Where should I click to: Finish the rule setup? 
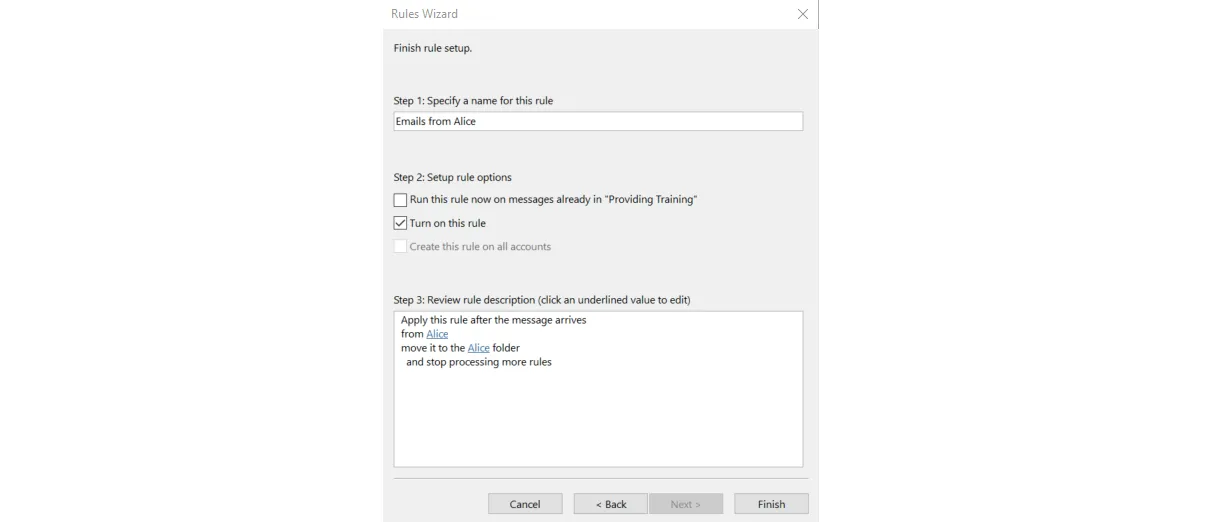[x=771, y=504]
